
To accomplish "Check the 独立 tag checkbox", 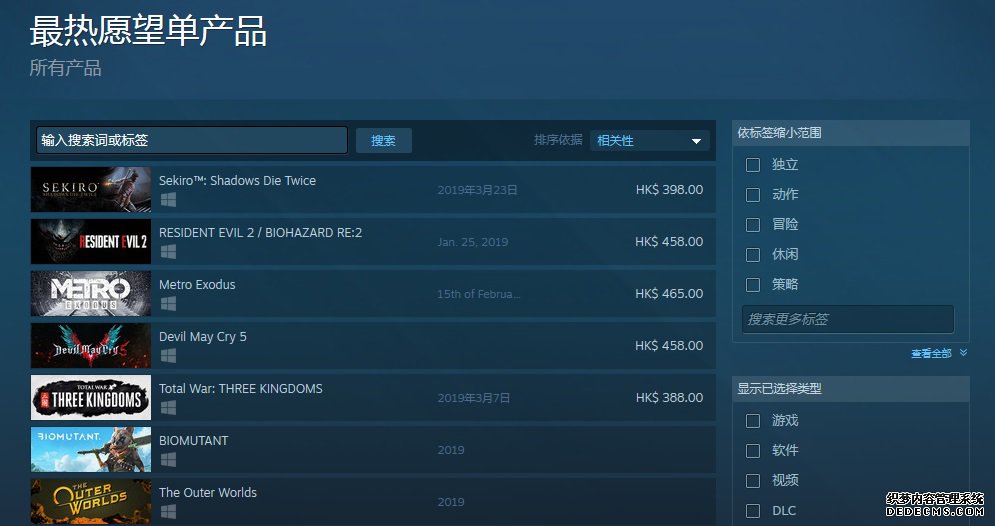I will click(753, 165).
